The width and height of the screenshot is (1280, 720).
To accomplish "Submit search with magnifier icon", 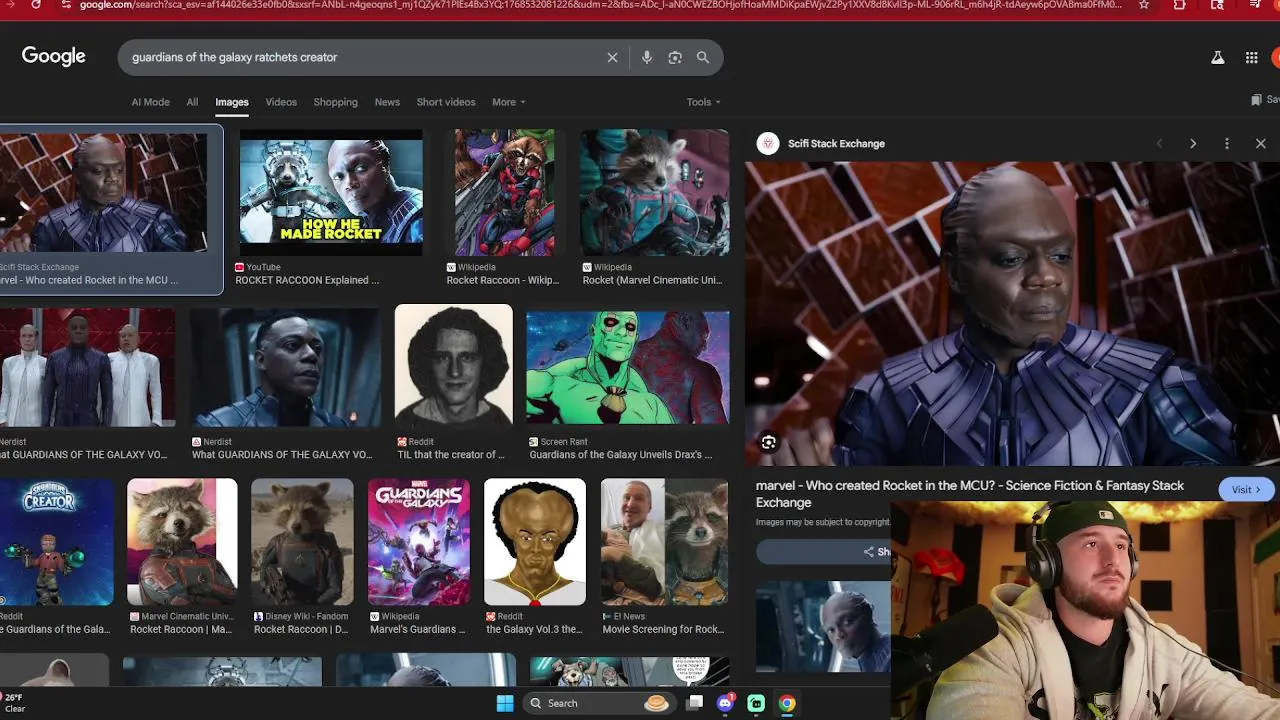I will 703,58.
